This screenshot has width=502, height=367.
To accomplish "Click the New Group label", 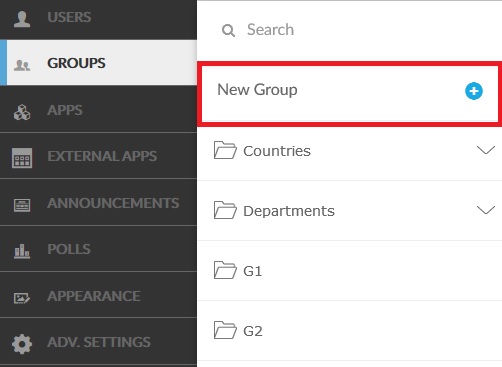I will pos(257,90).
